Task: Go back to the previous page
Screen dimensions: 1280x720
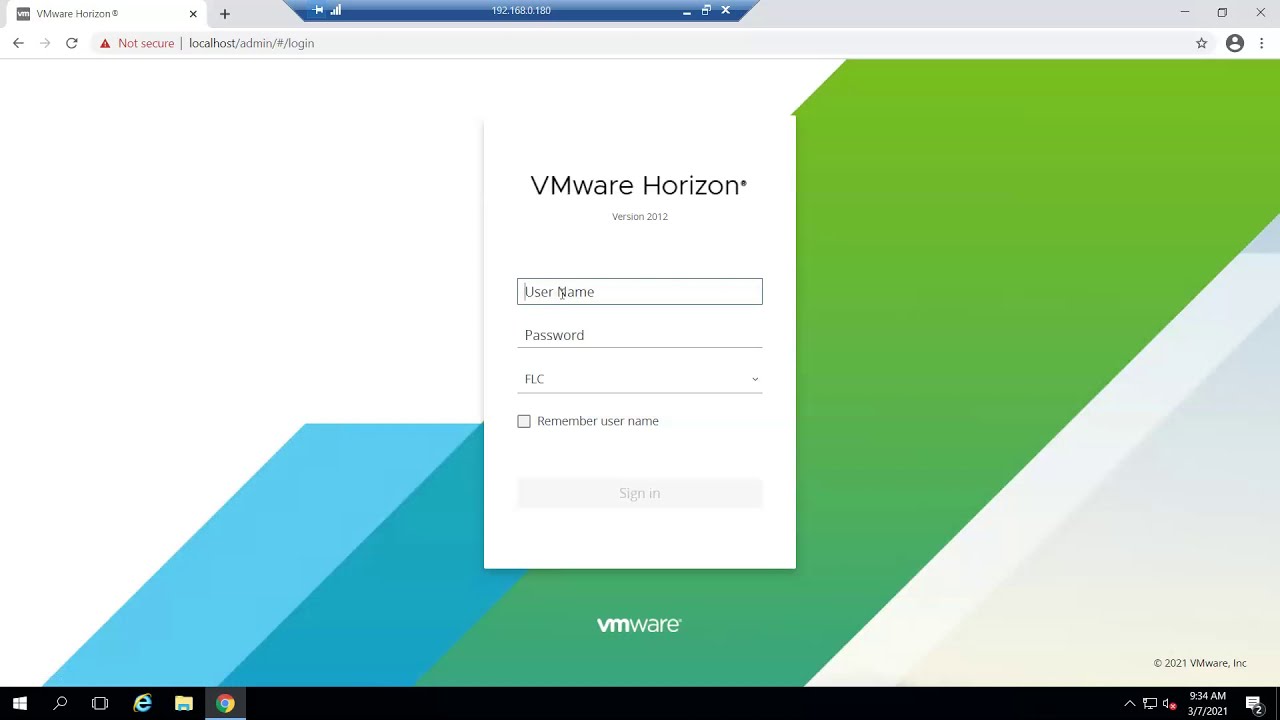Action: [x=18, y=43]
